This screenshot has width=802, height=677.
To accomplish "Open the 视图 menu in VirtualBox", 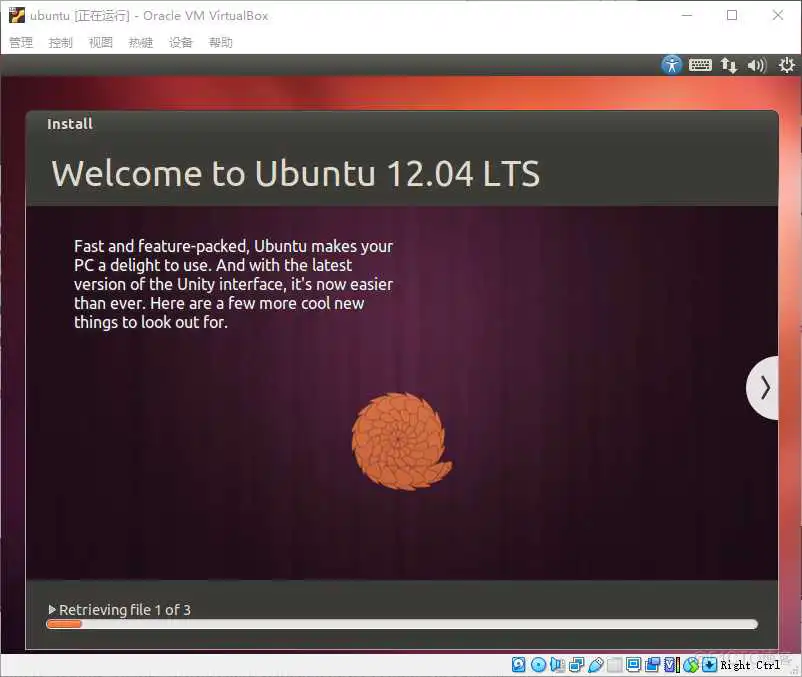I will coord(100,42).
